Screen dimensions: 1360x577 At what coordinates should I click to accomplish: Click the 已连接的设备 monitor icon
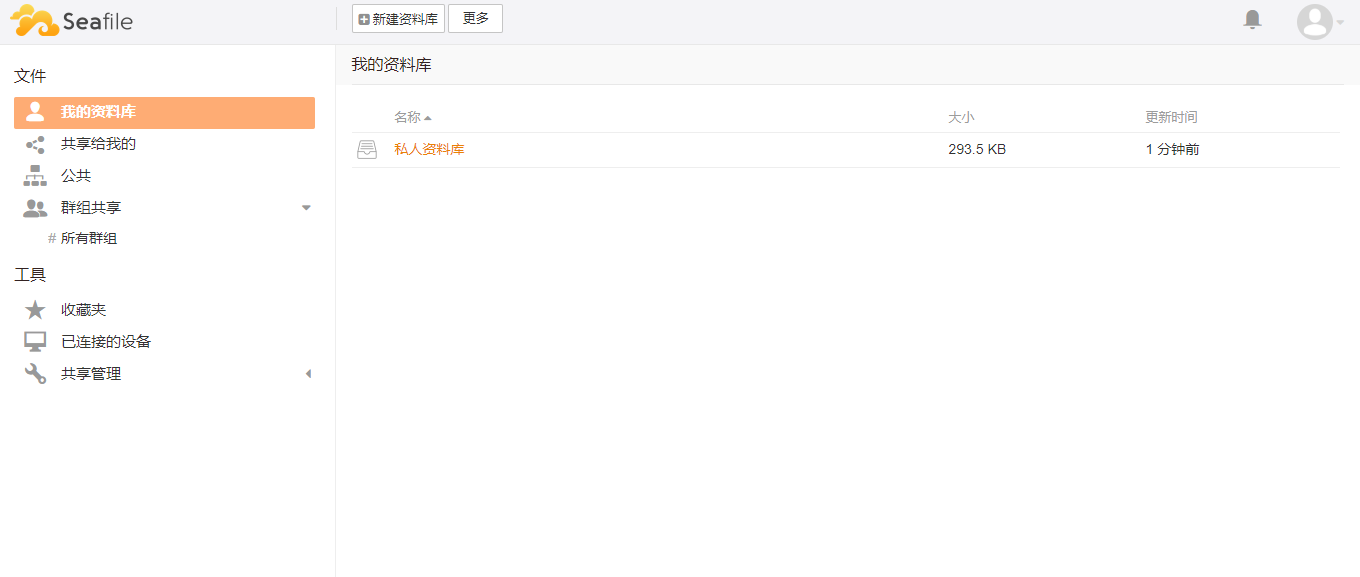tap(35, 342)
